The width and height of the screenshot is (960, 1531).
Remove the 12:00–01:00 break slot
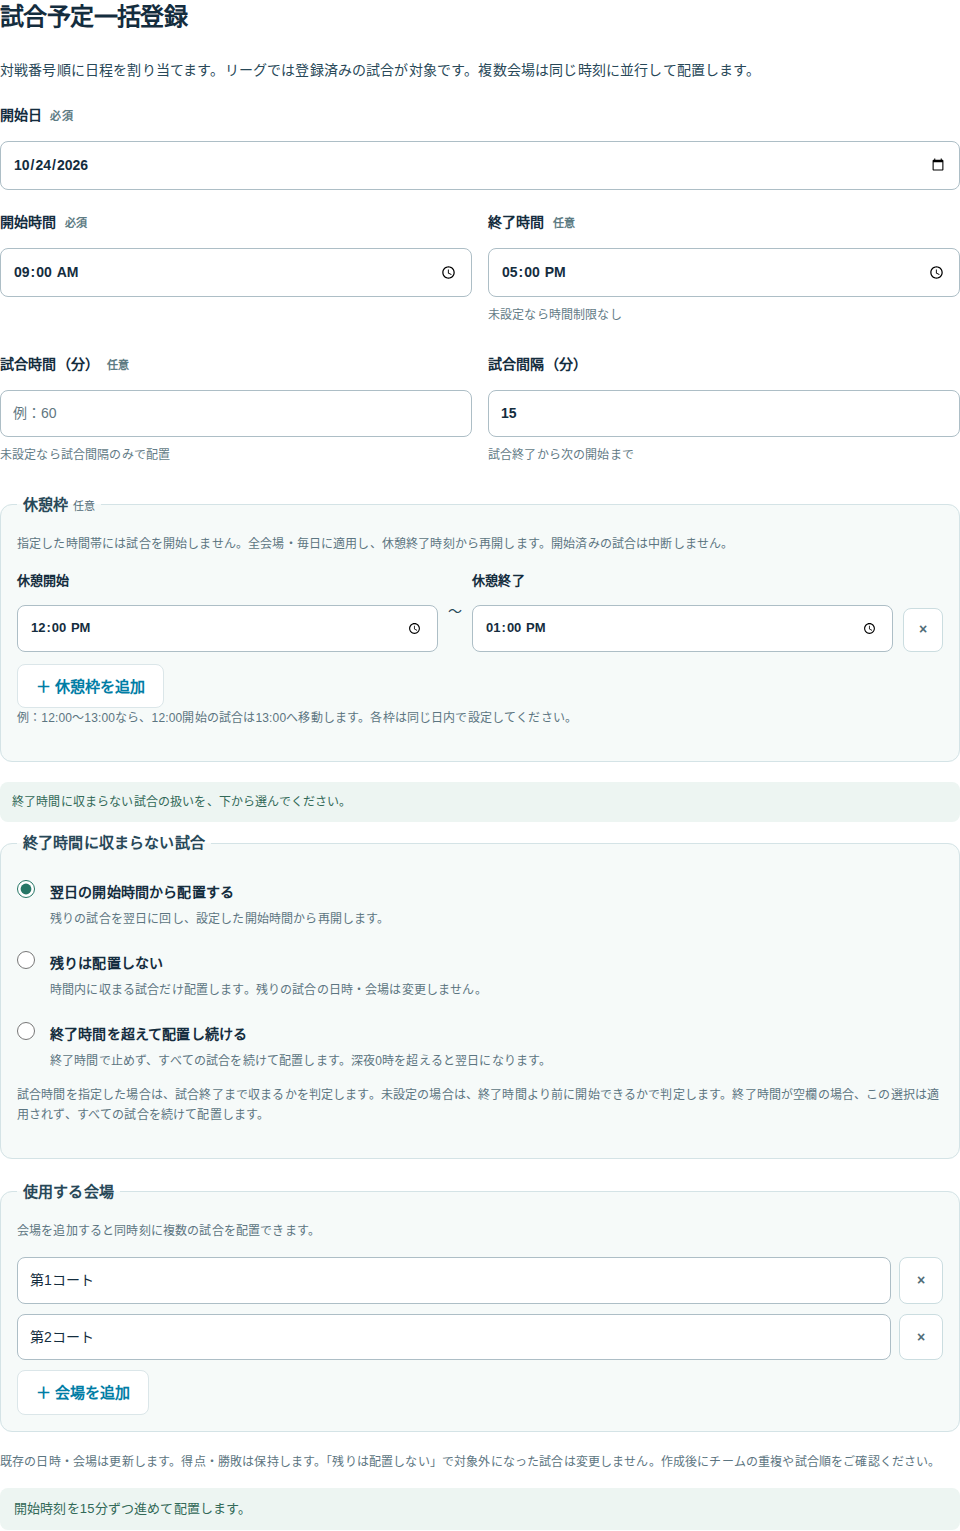coord(923,630)
